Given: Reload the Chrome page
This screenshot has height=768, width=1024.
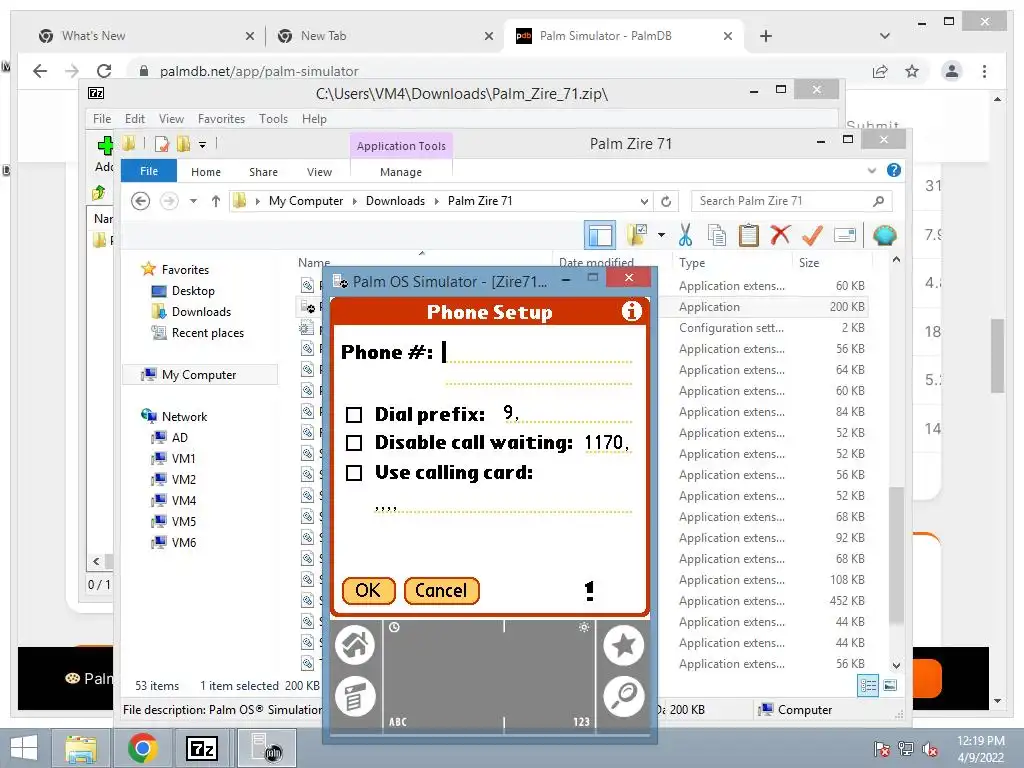Looking at the screenshot, I should [104, 71].
